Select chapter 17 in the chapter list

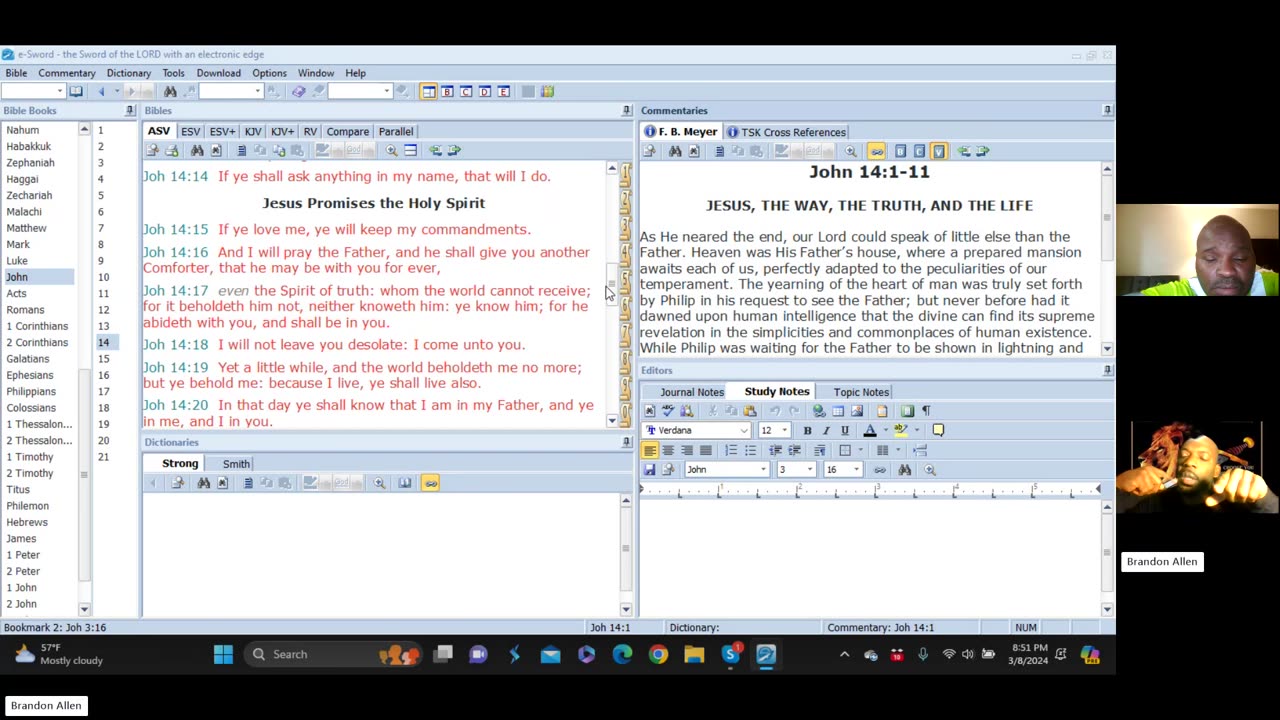point(103,391)
